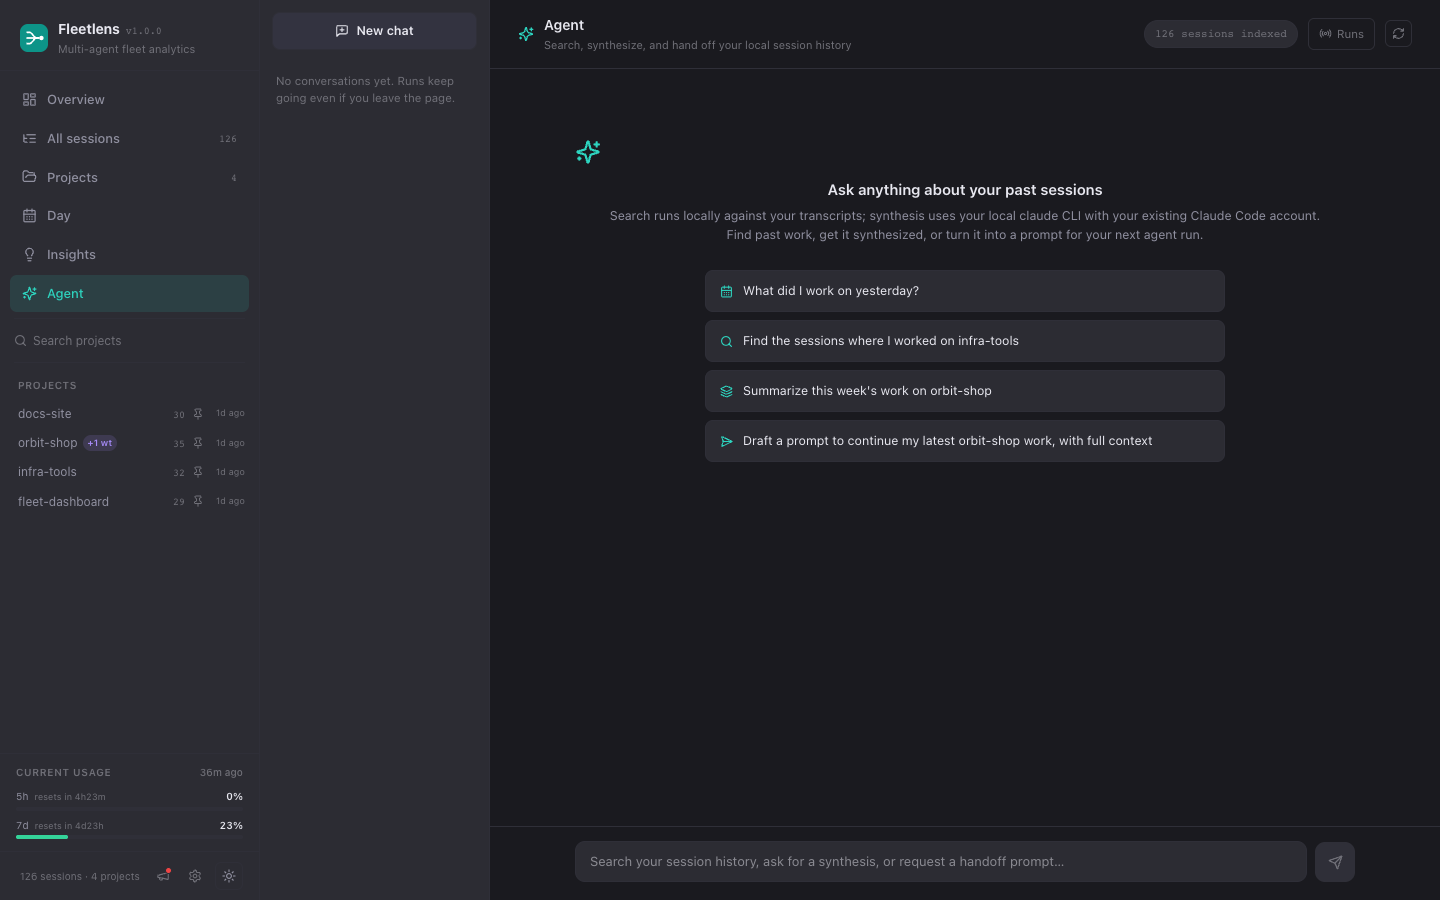Toggle light/dark theme sun icon
The height and width of the screenshot is (900, 1440).
229,876
